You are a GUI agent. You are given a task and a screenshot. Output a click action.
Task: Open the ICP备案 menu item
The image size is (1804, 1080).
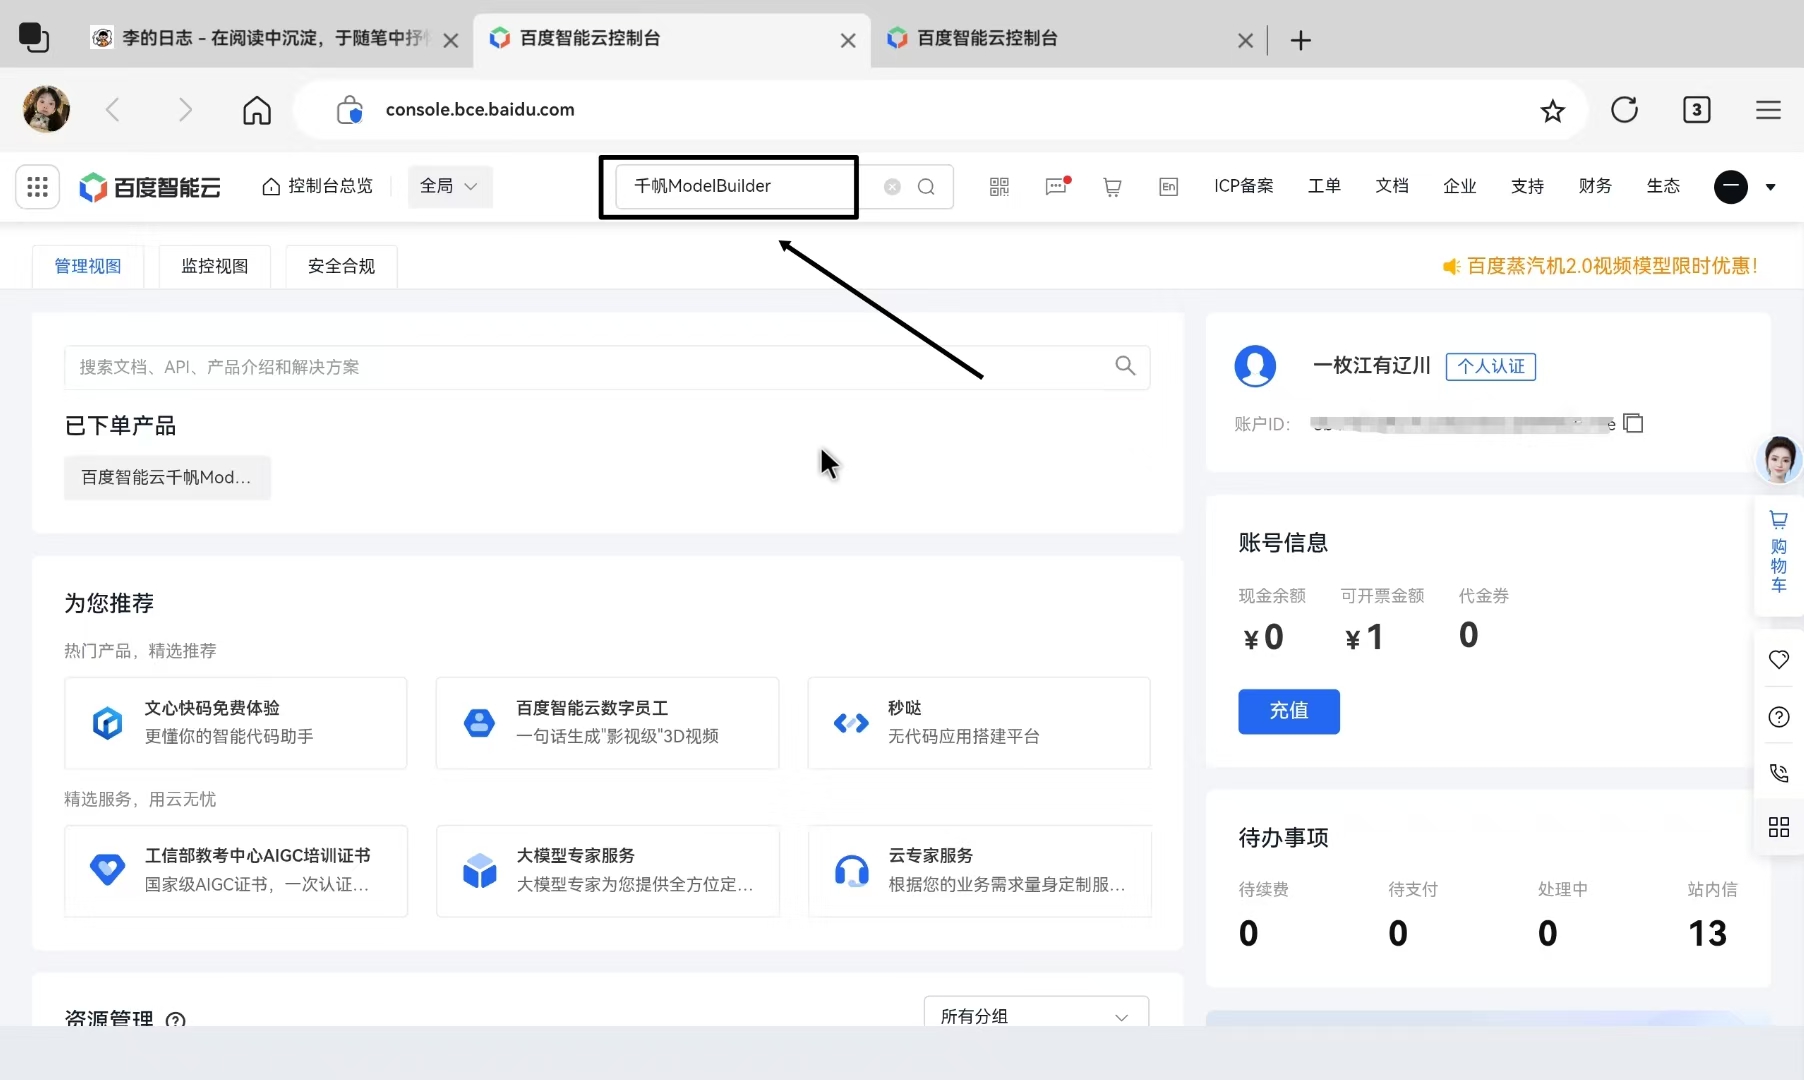click(1243, 186)
